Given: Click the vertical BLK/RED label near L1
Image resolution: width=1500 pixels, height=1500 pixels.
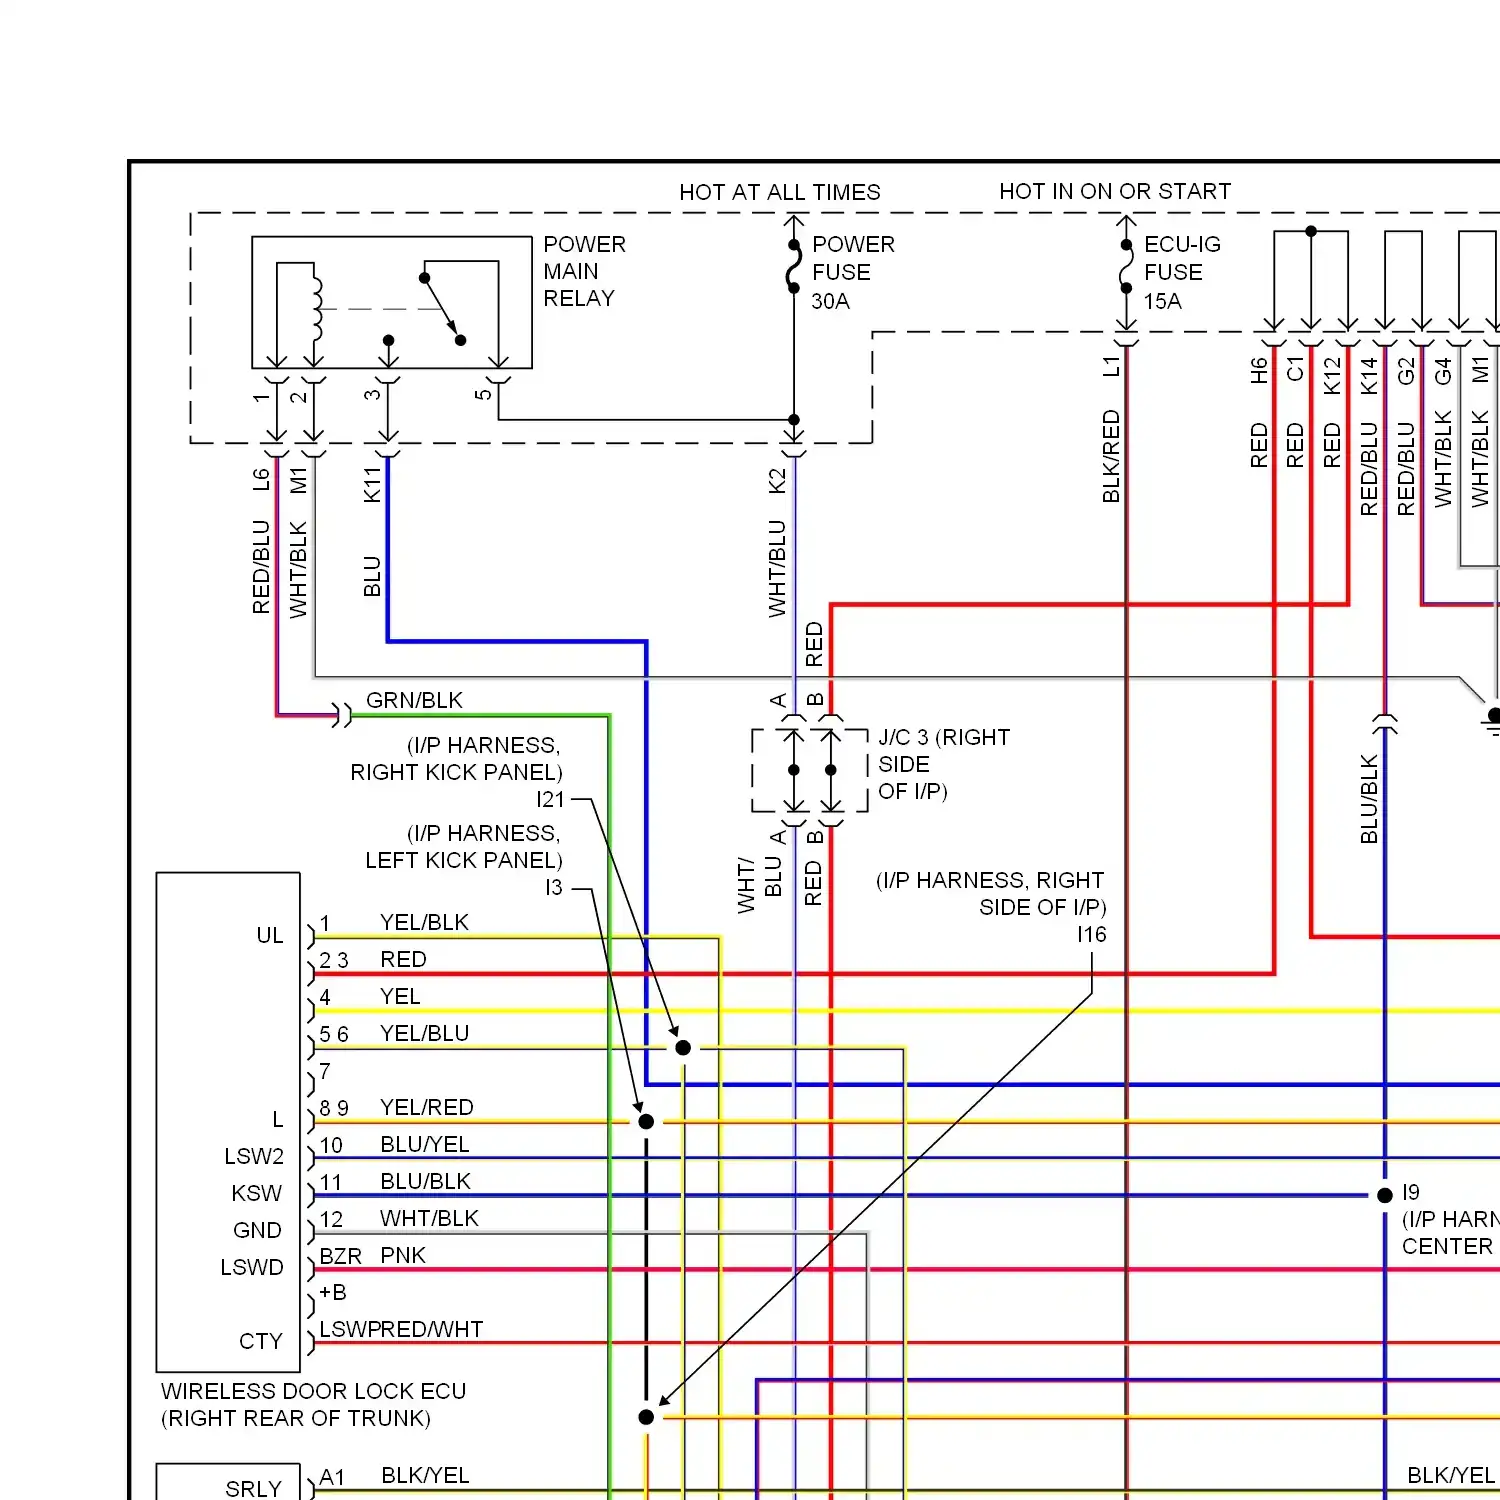Looking at the screenshot, I should click(x=1111, y=456).
